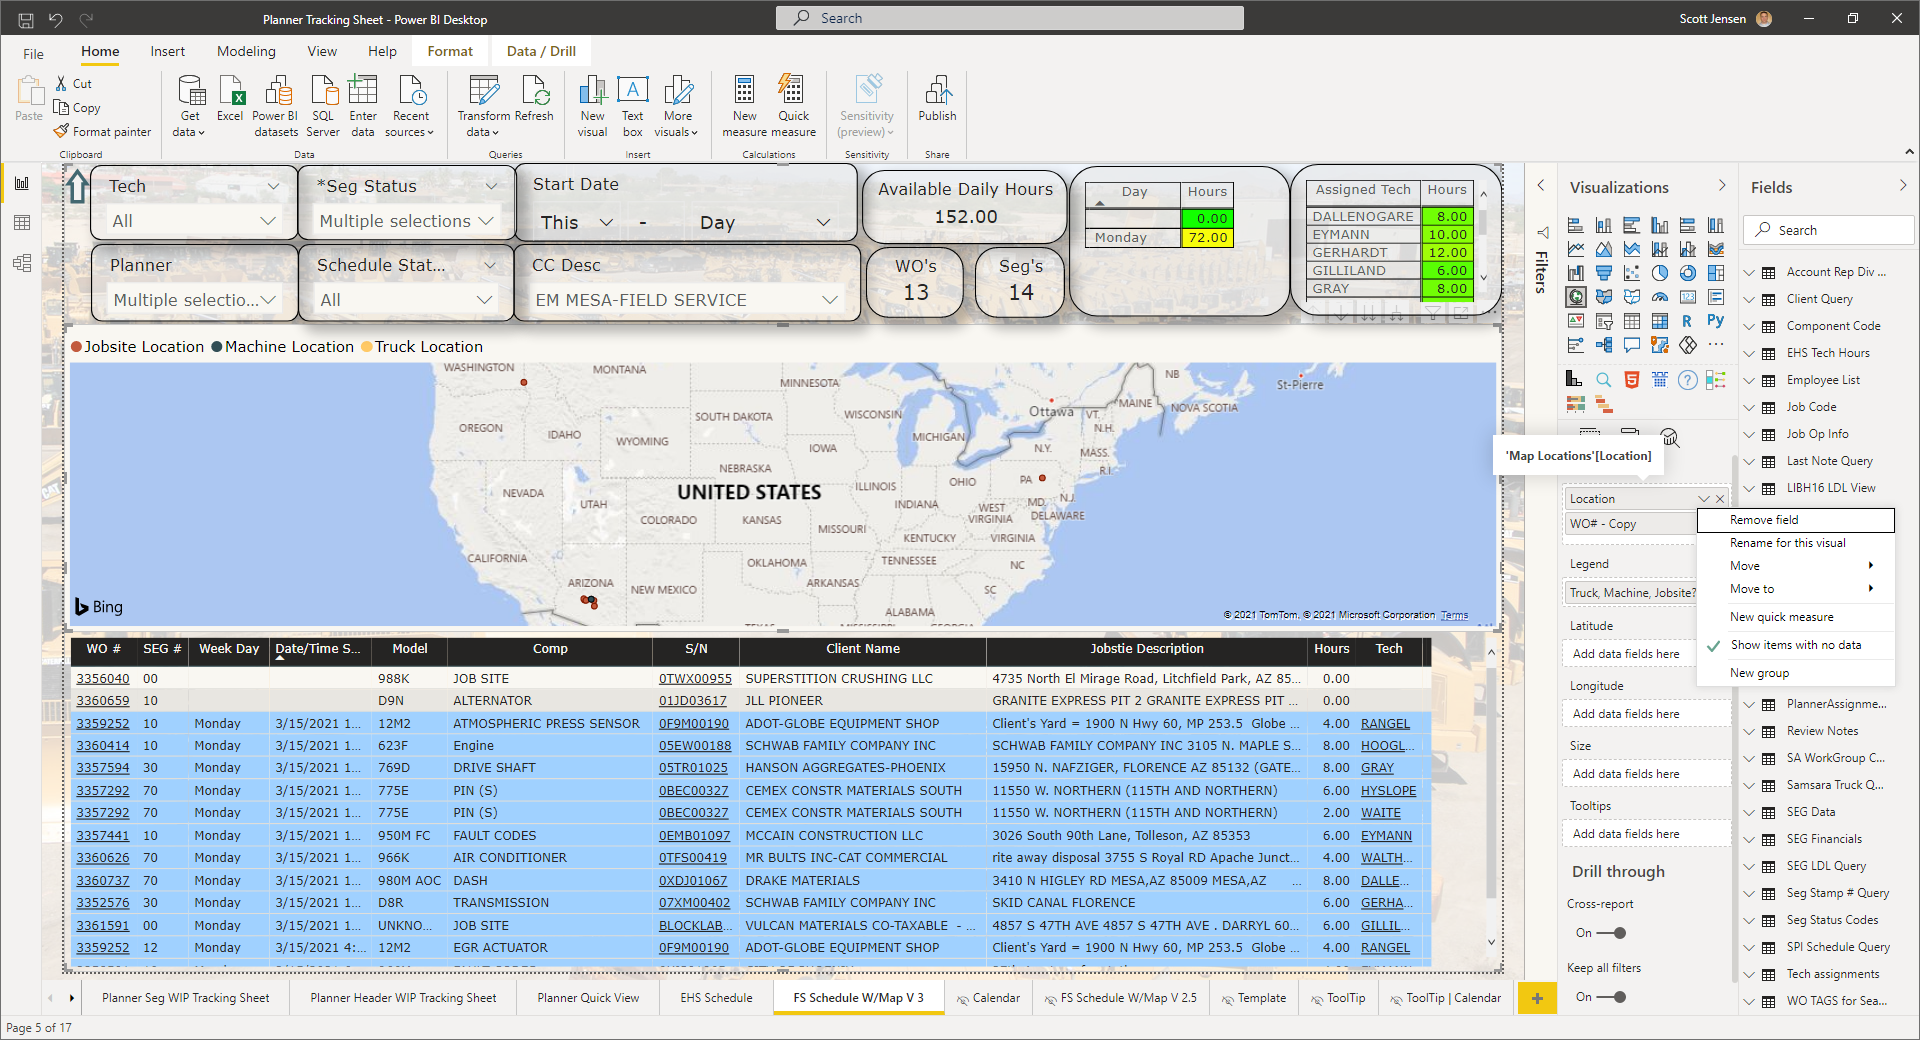Insert a Text box
This screenshot has width=1920, height=1040.
coord(632,106)
